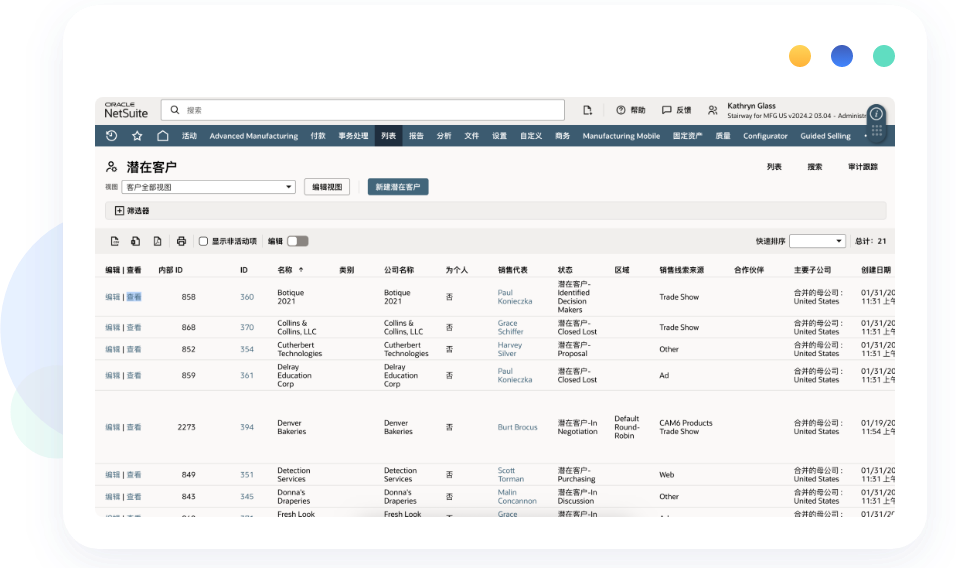Open the create new document icon
The height and width of the screenshot is (568, 956).
tap(588, 110)
